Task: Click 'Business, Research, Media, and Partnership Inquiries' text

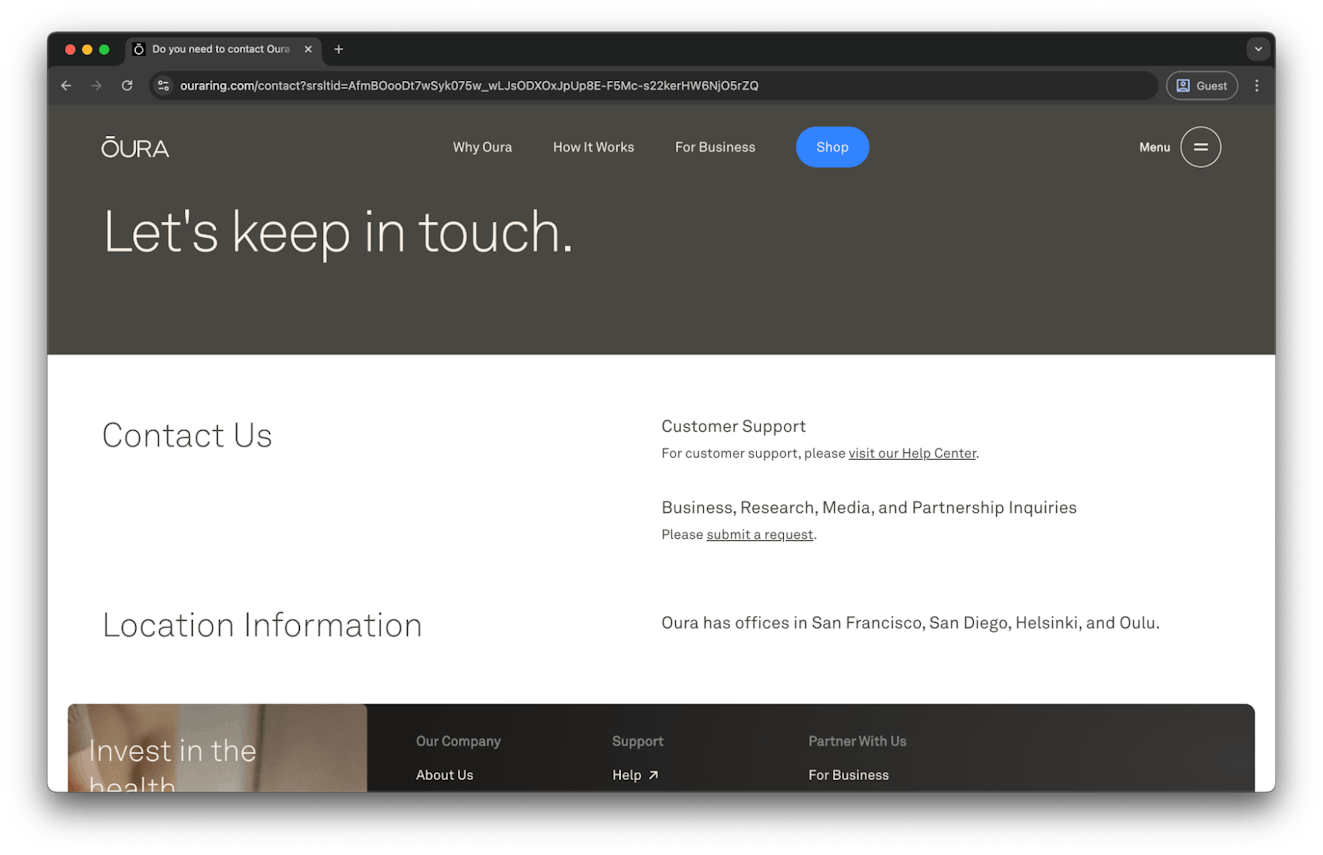Action: (869, 507)
